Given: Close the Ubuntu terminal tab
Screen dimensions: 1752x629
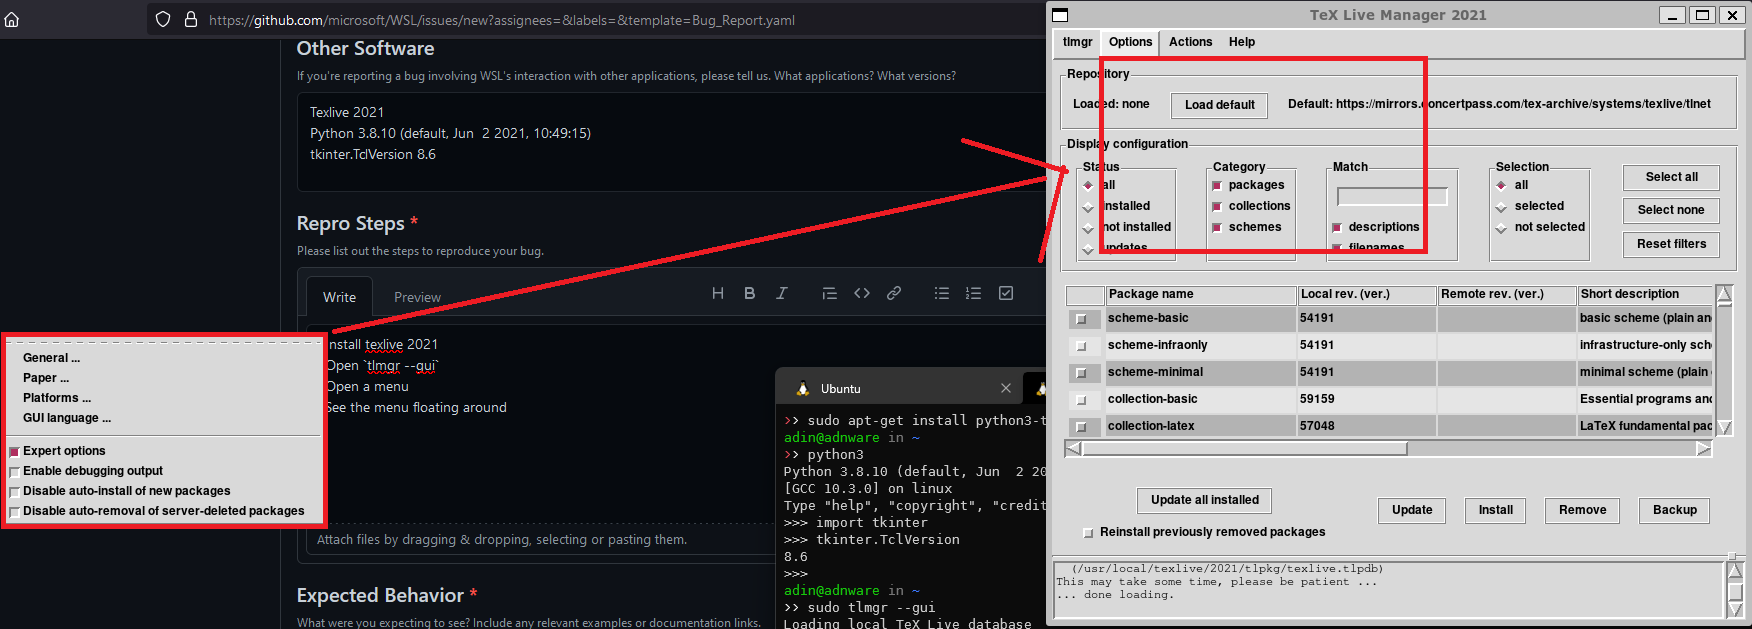Looking at the screenshot, I should click(1006, 388).
